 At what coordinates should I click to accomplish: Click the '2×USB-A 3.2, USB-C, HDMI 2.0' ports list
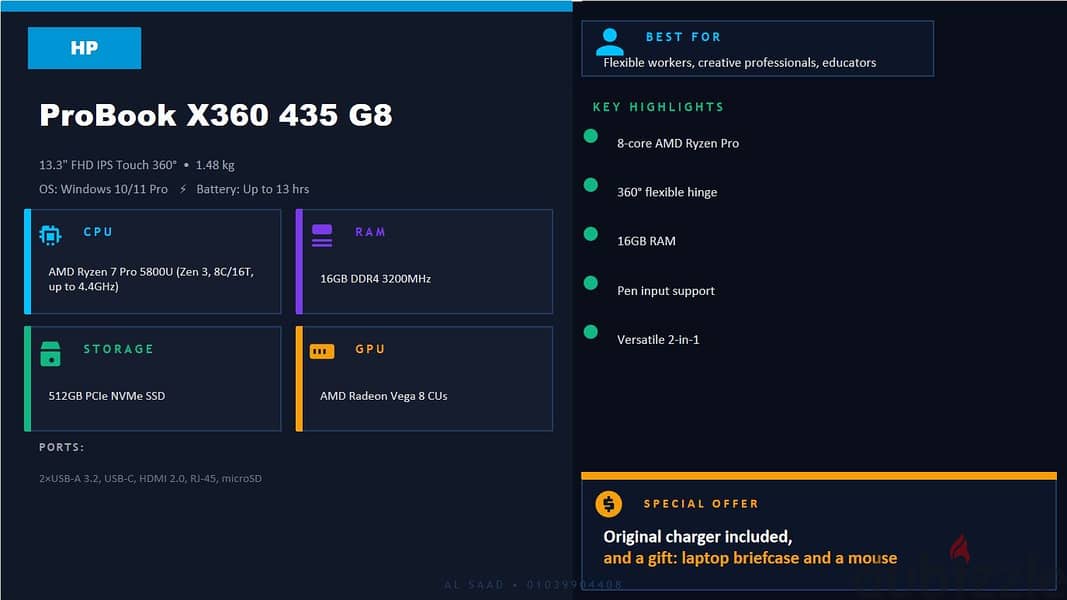150,479
